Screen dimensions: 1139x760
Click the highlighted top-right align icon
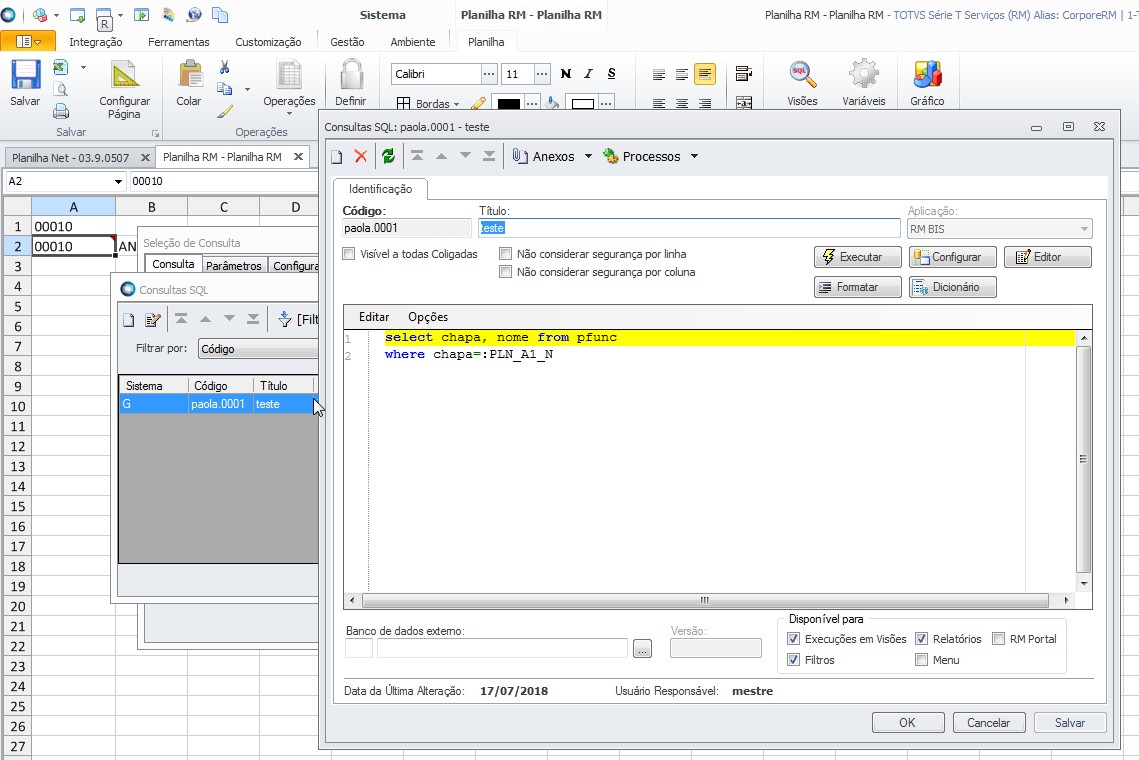(705, 74)
